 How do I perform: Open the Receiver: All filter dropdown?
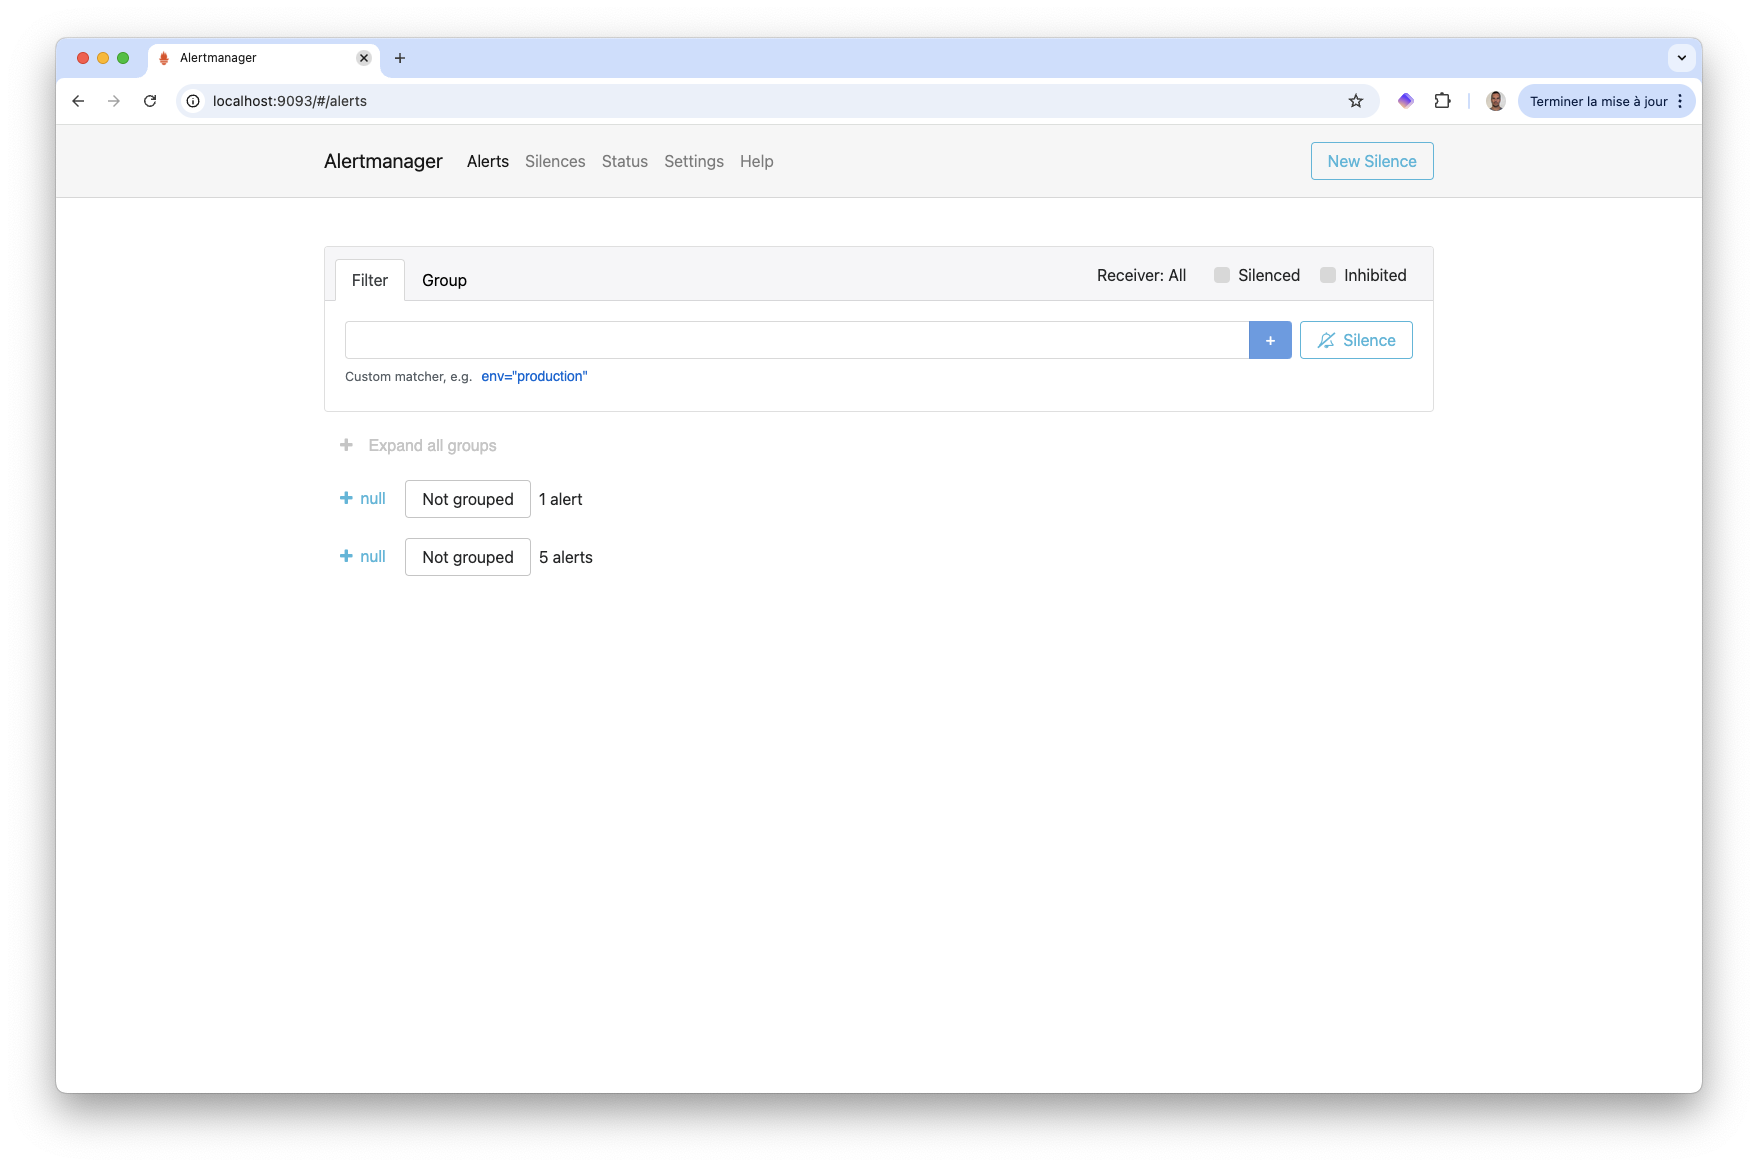[1140, 275]
